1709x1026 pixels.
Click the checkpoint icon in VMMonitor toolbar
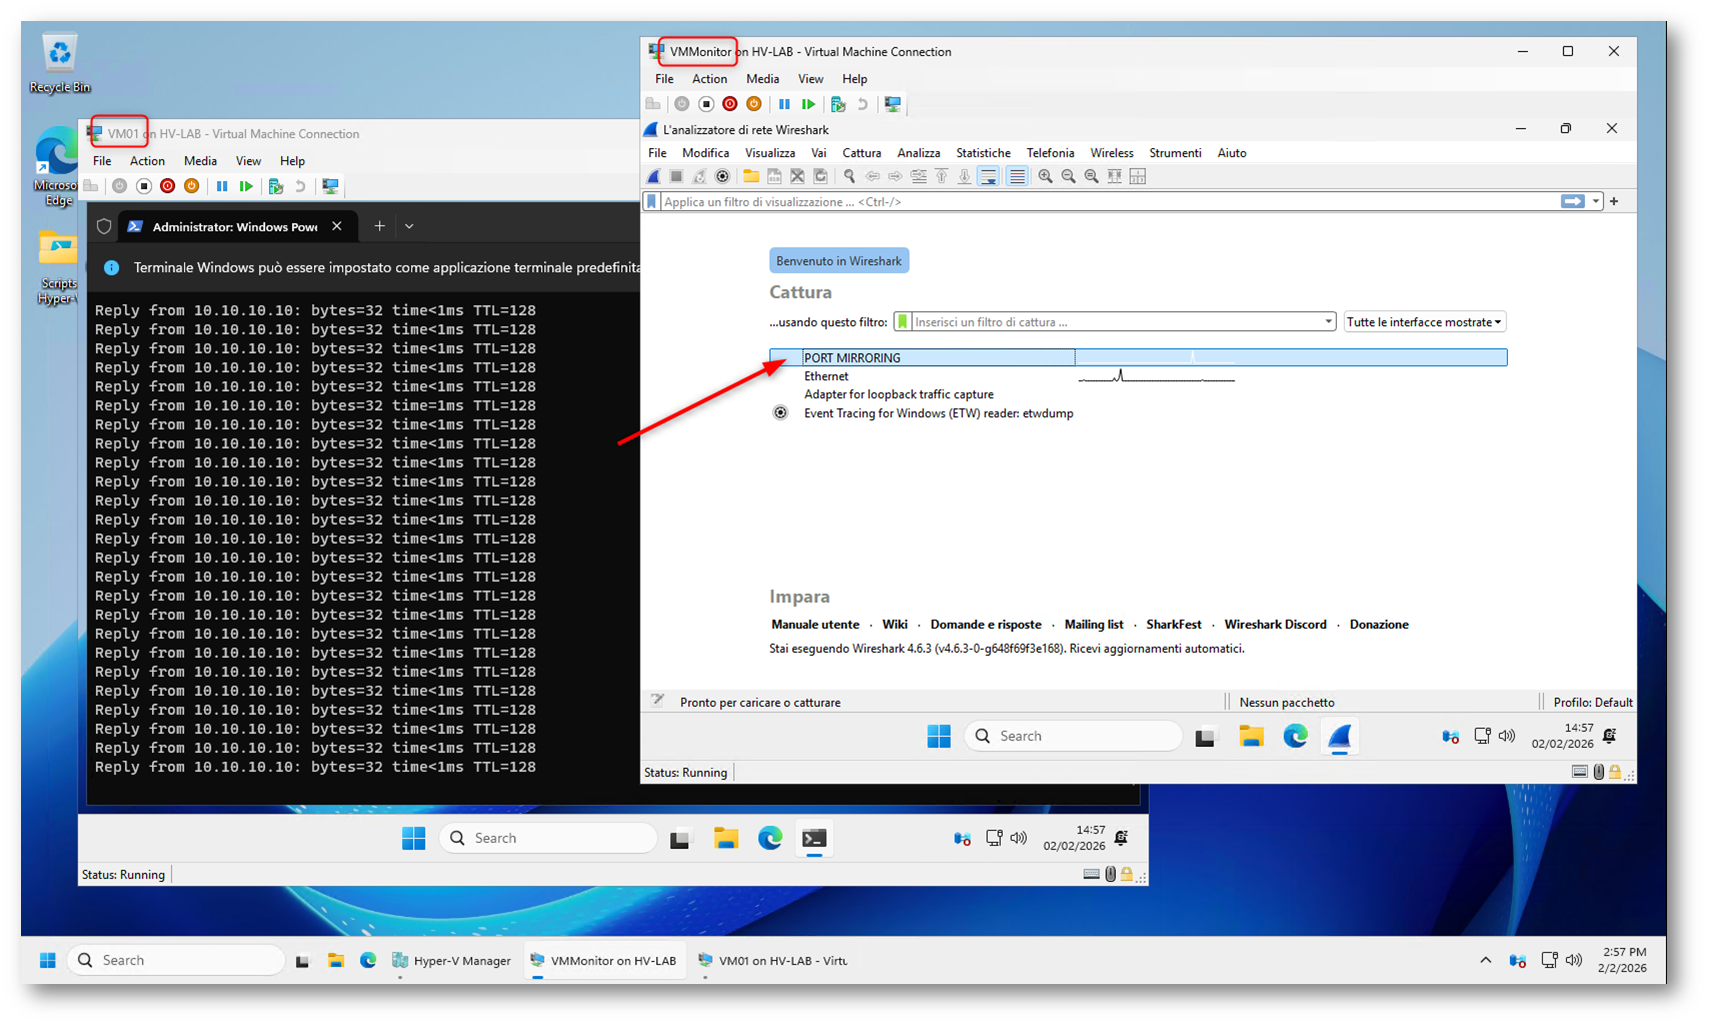pyautogui.click(x=838, y=104)
